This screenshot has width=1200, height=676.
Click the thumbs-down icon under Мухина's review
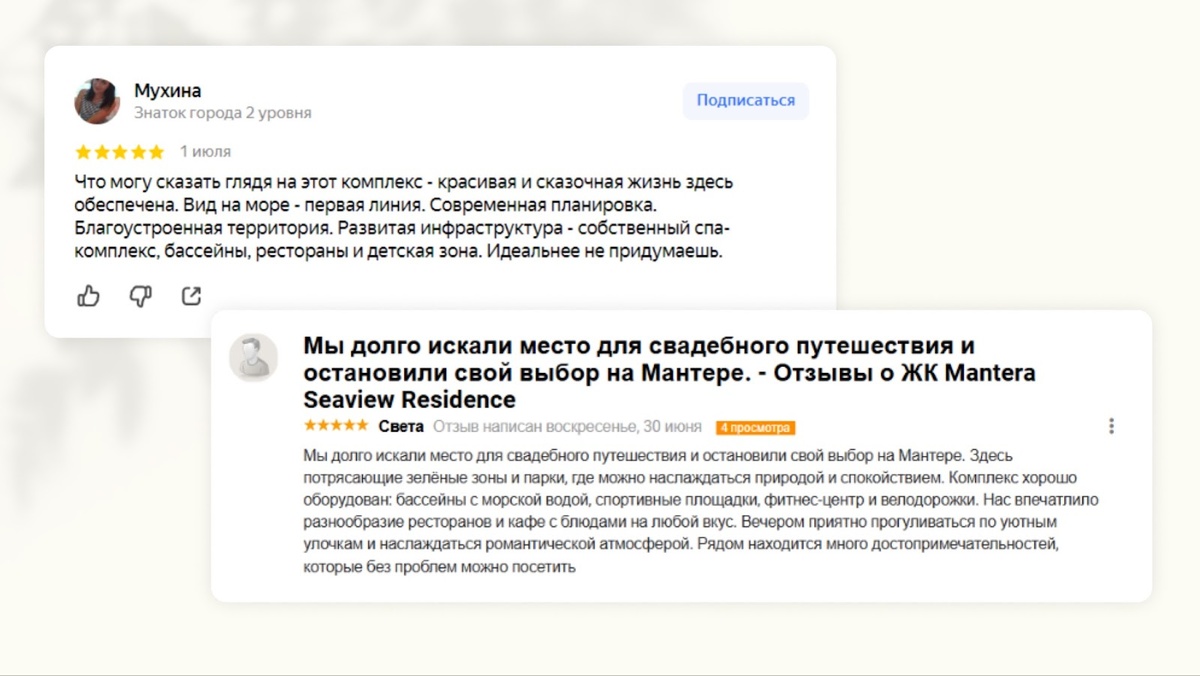140,296
